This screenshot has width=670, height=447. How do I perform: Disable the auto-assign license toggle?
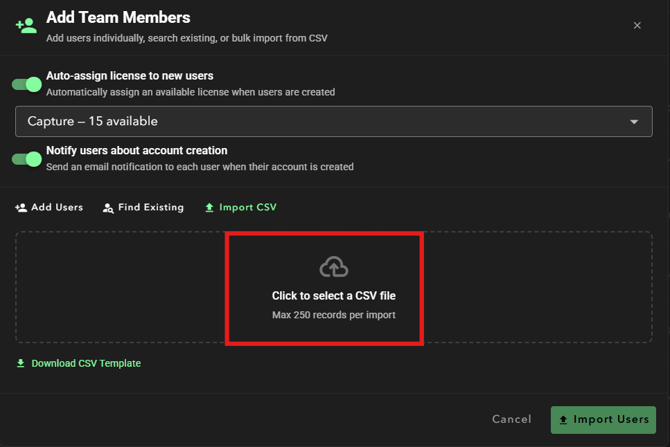tap(27, 84)
